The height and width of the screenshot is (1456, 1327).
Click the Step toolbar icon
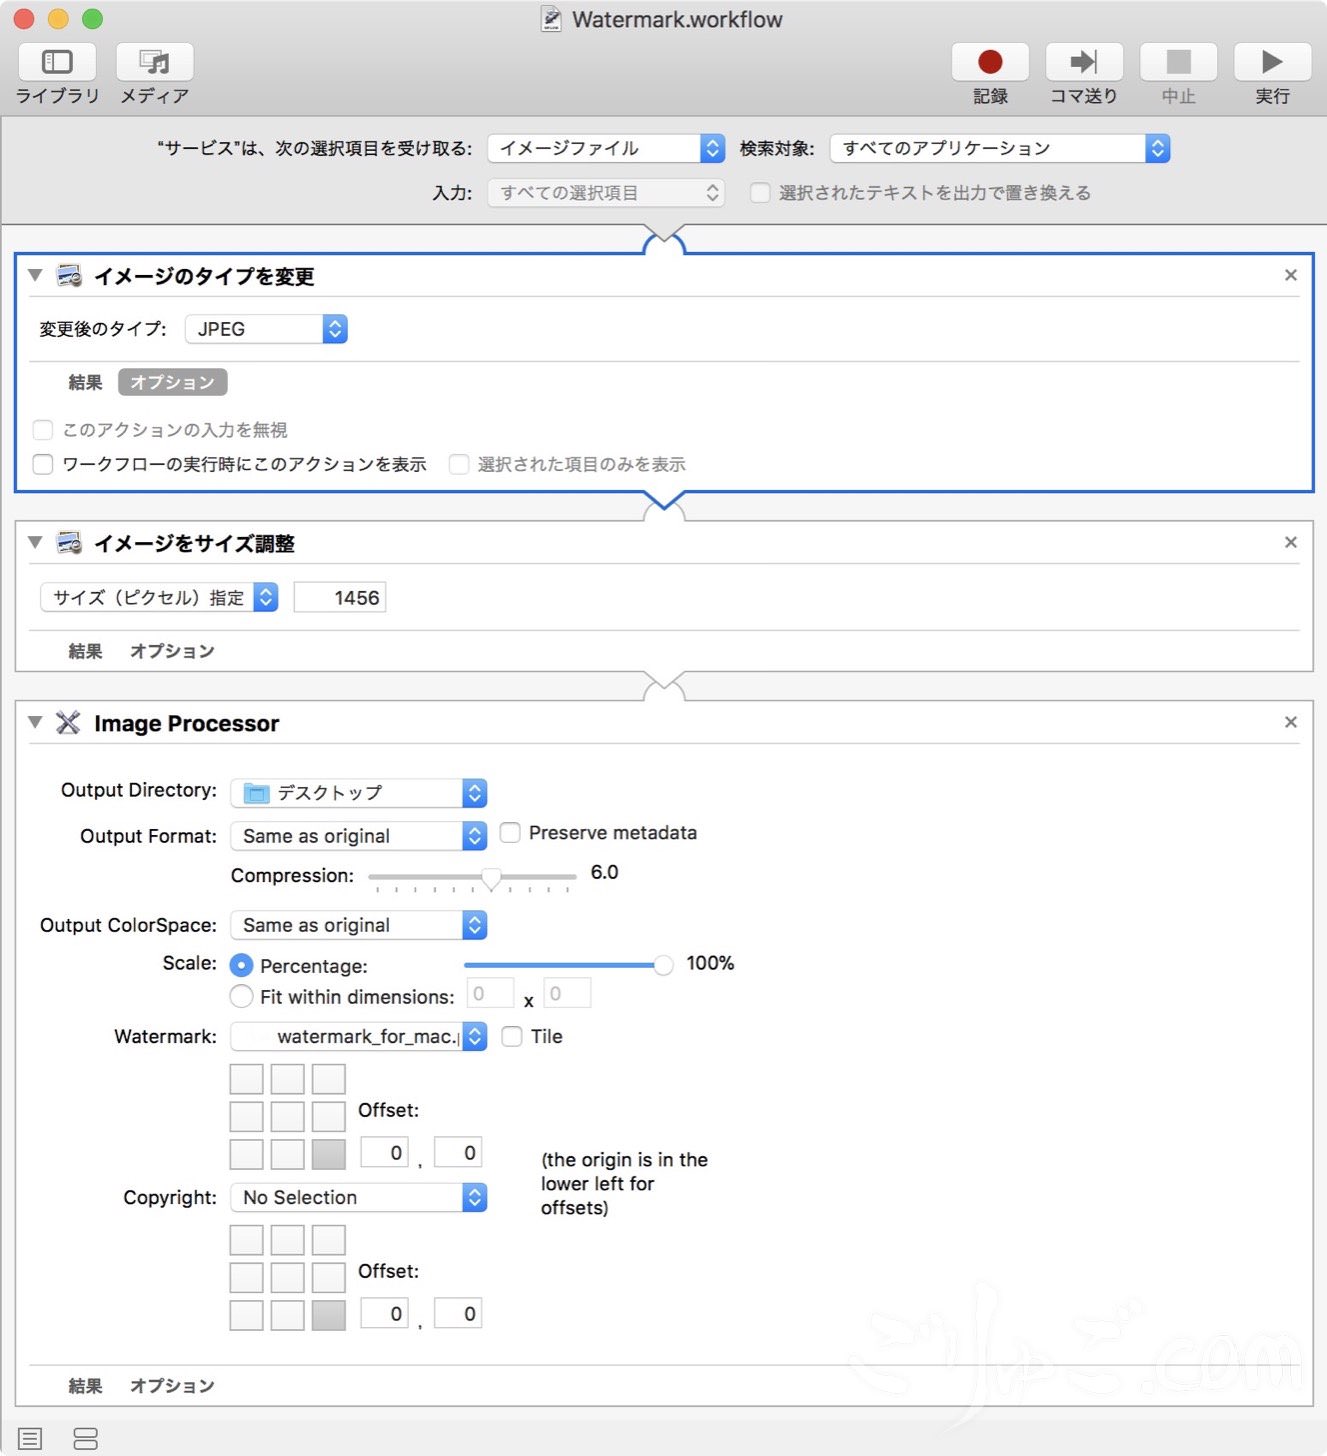tap(1083, 63)
